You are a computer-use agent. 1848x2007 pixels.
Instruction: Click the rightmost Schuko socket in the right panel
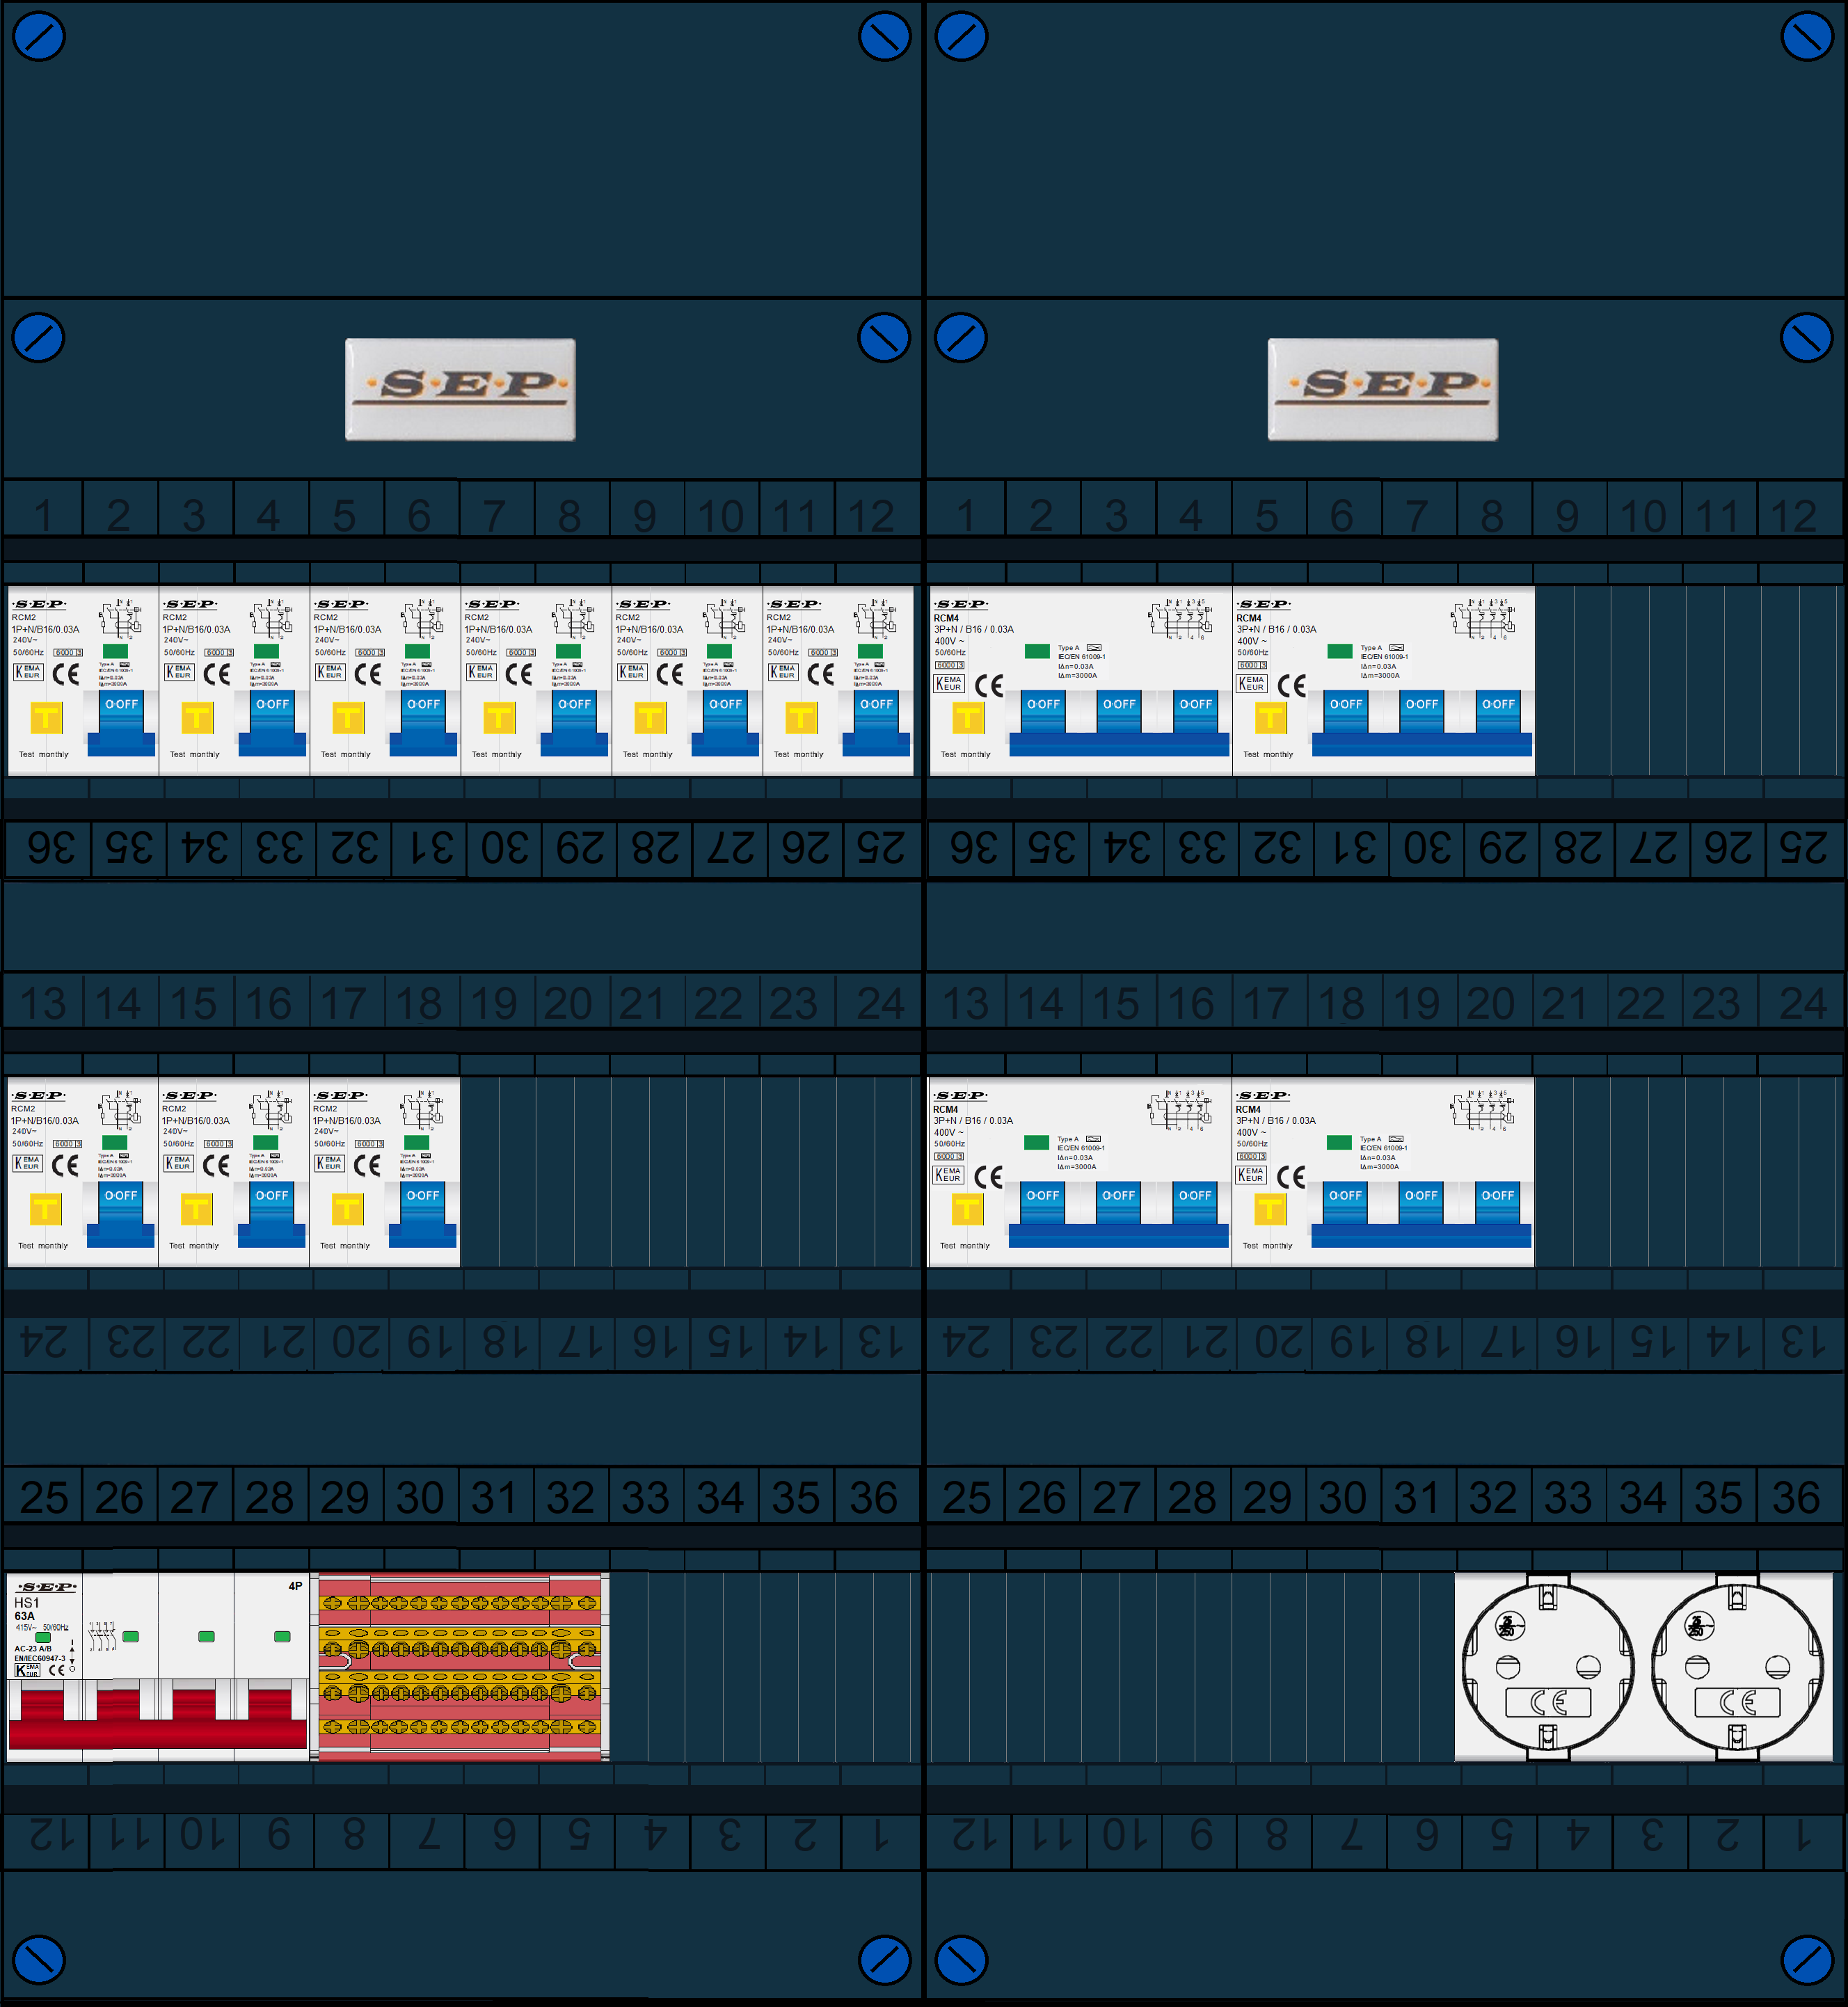[x=1737, y=1667]
